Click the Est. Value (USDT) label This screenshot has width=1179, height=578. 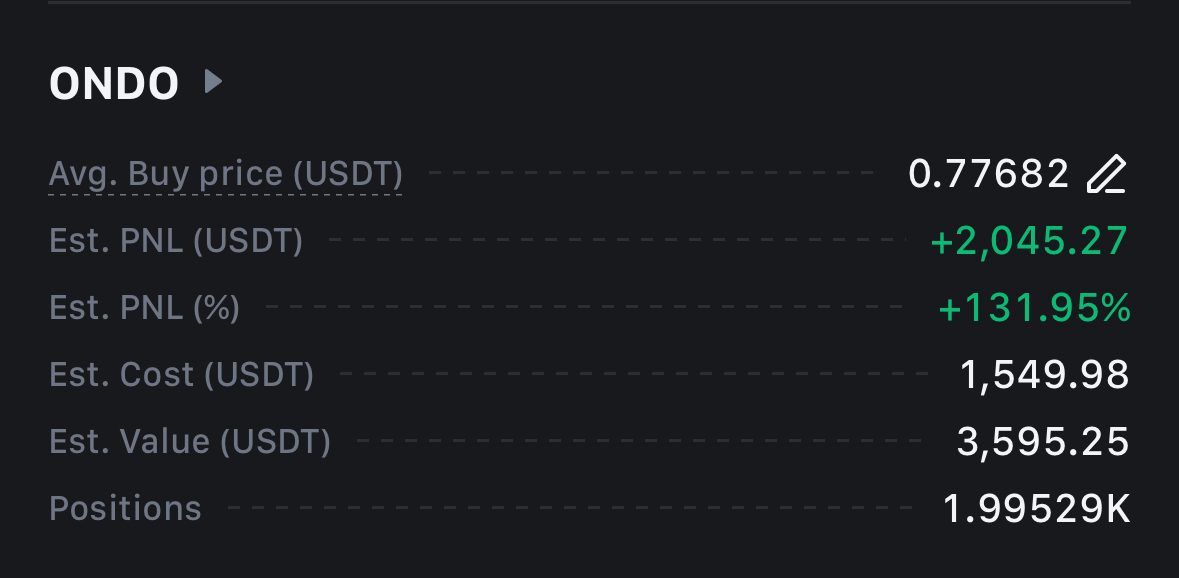[x=190, y=441]
